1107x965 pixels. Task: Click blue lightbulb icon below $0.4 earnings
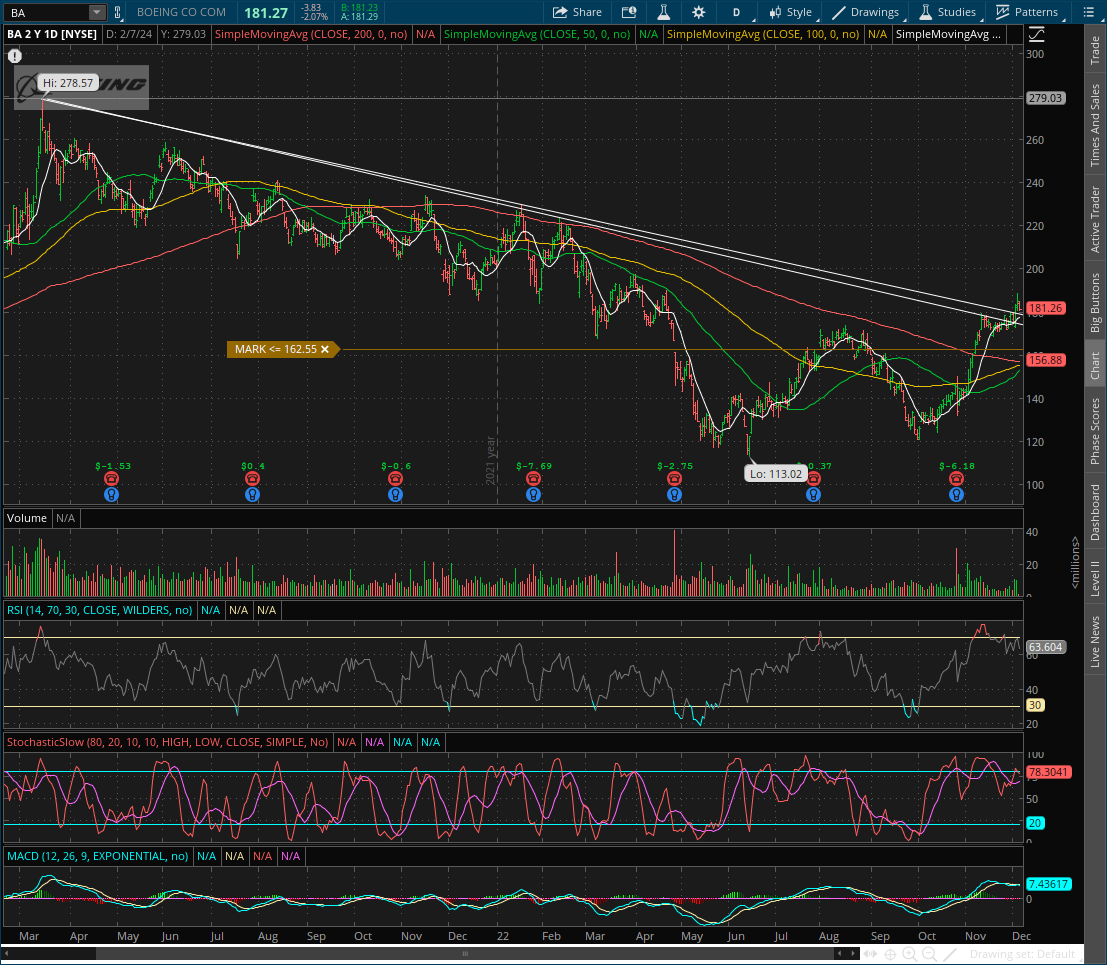point(252,495)
